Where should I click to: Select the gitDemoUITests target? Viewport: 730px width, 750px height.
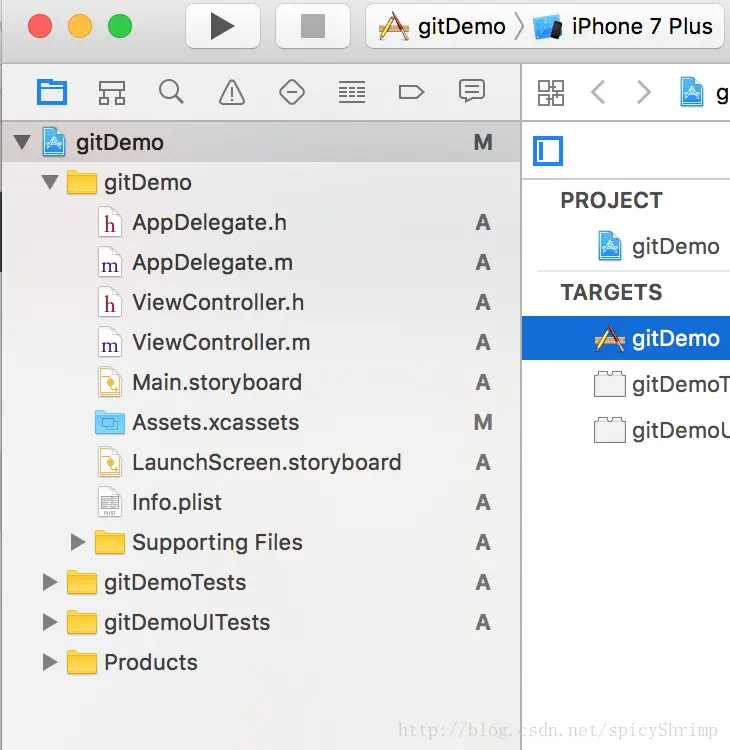click(x=626, y=430)
